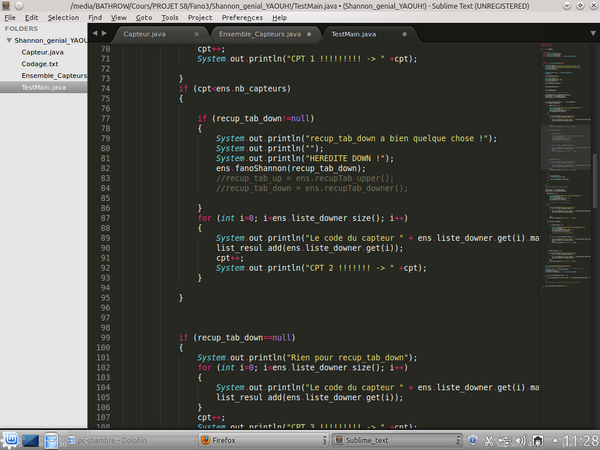
Task: Open the Preferences menu
Action: [242, 17]
